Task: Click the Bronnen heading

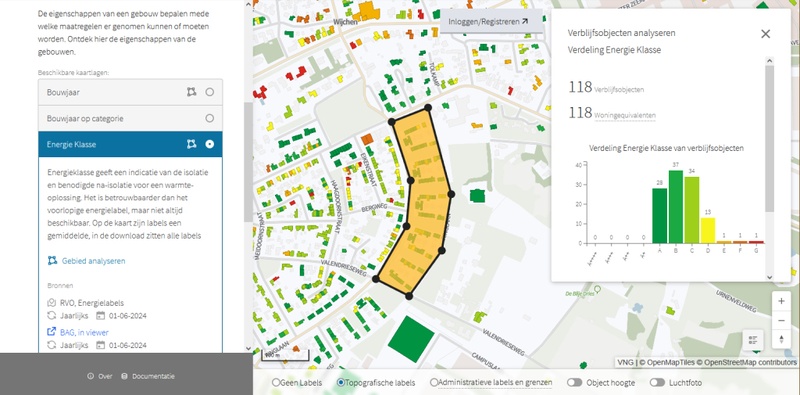Action: 60,286
